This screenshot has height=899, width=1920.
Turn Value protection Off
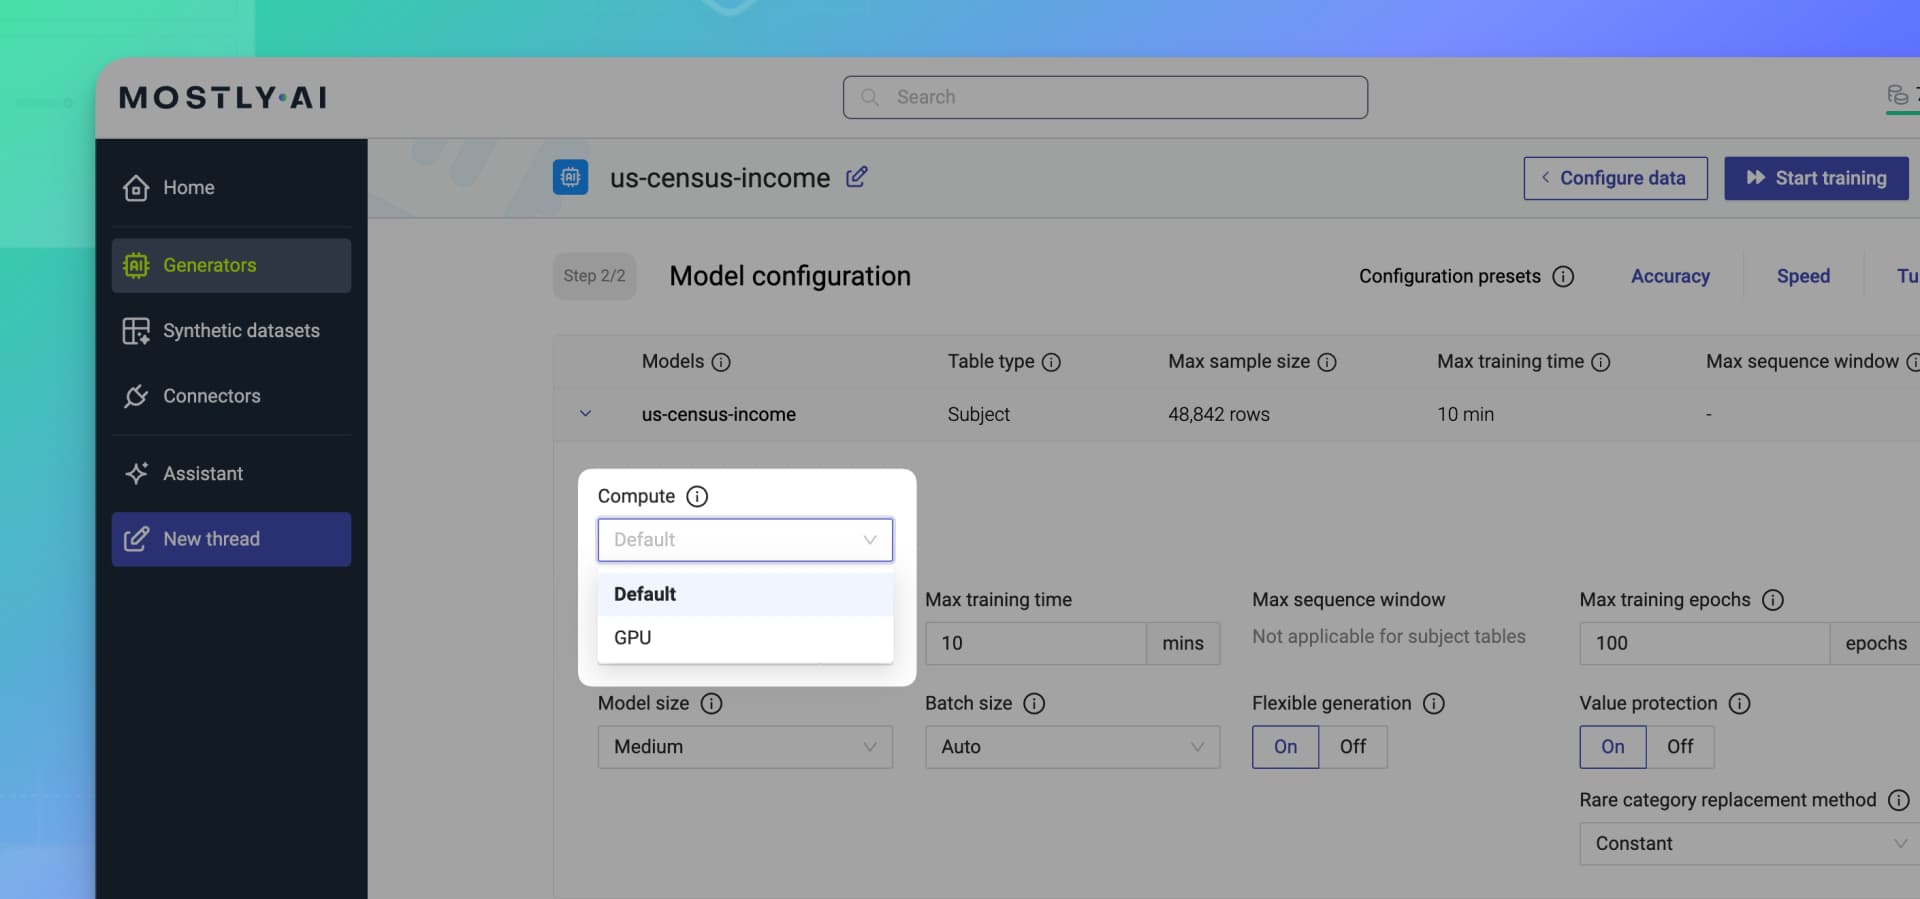(x=1680, y=747)
